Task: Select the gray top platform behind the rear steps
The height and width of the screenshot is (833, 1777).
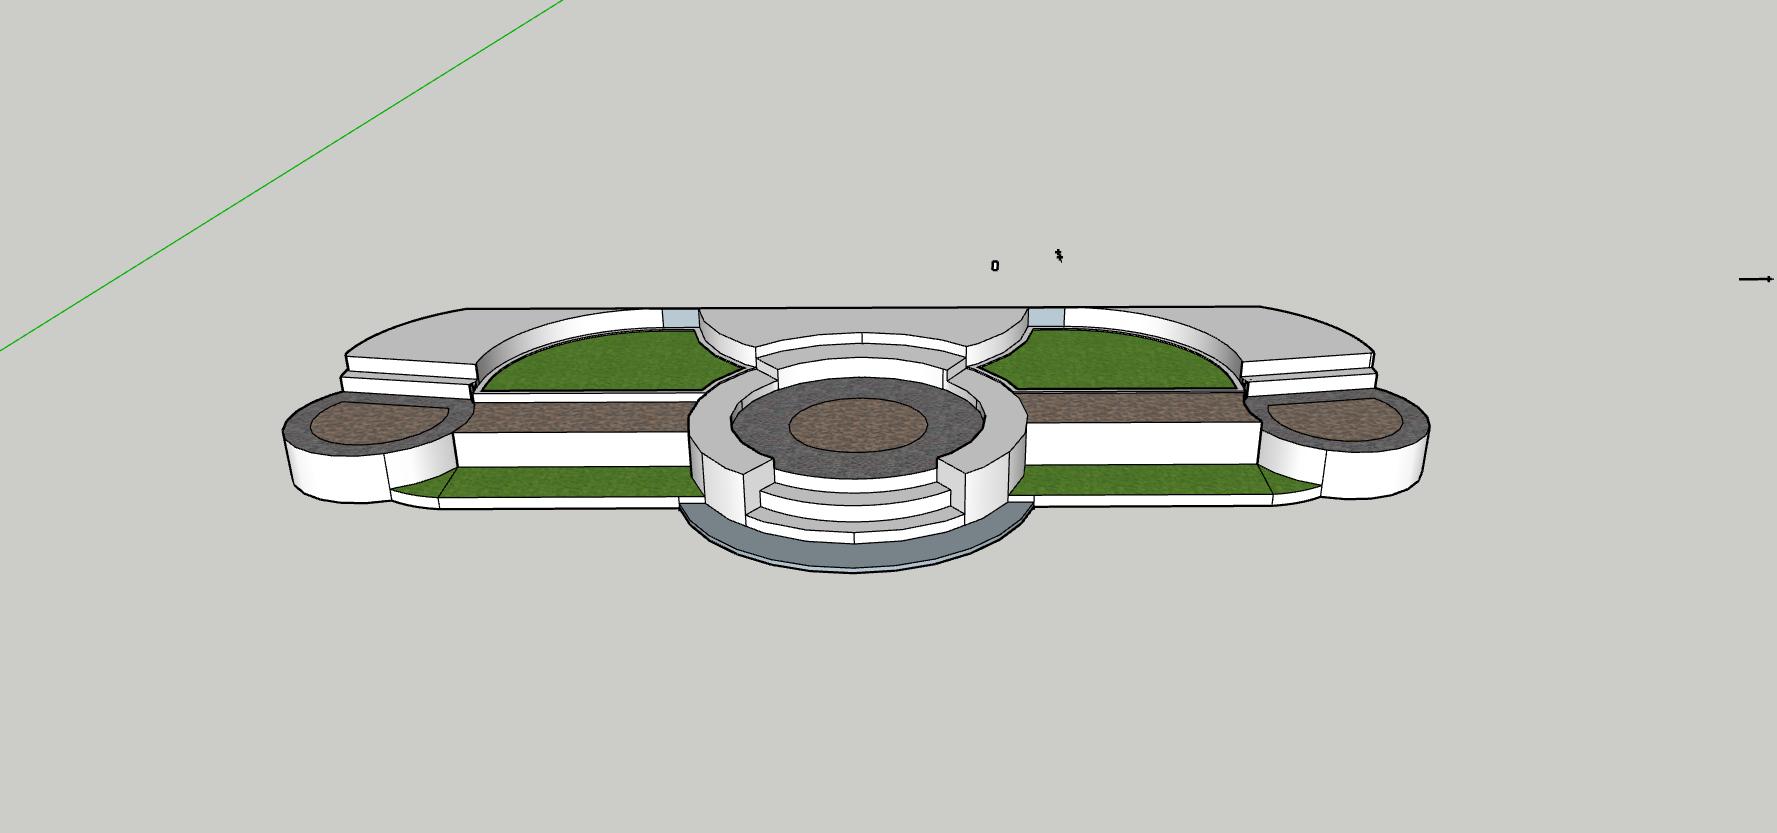Action: pos(860,322)
